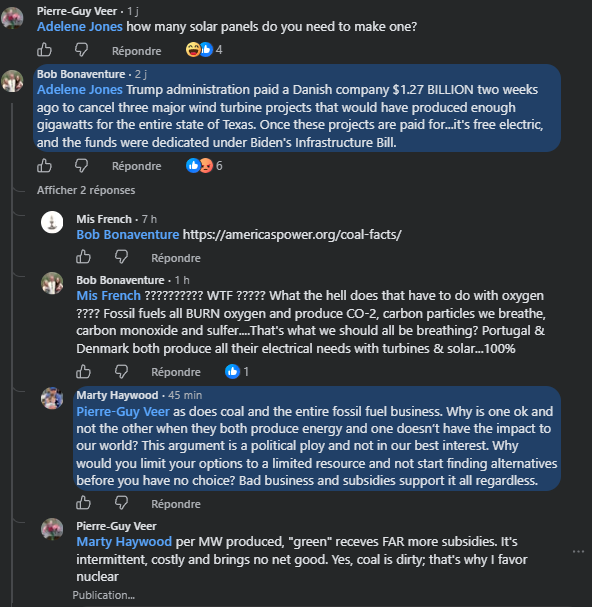Thumbs-down Bob Bonaventure's Danish company comment

(x=81, y=166)
